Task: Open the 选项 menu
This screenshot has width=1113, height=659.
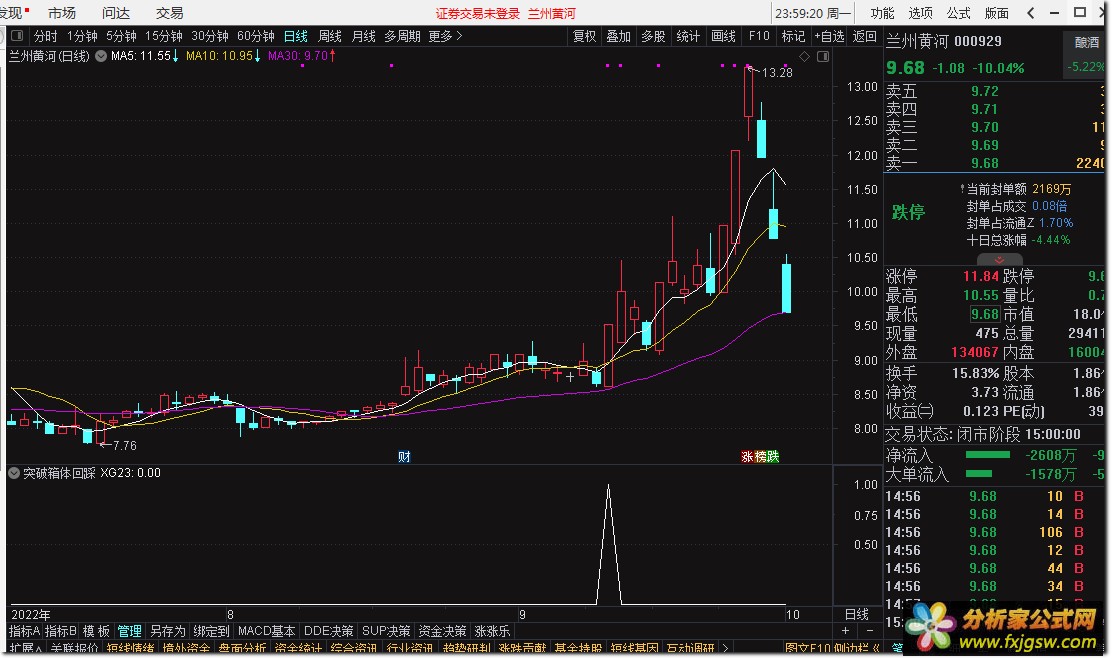Action: [920, 13]
